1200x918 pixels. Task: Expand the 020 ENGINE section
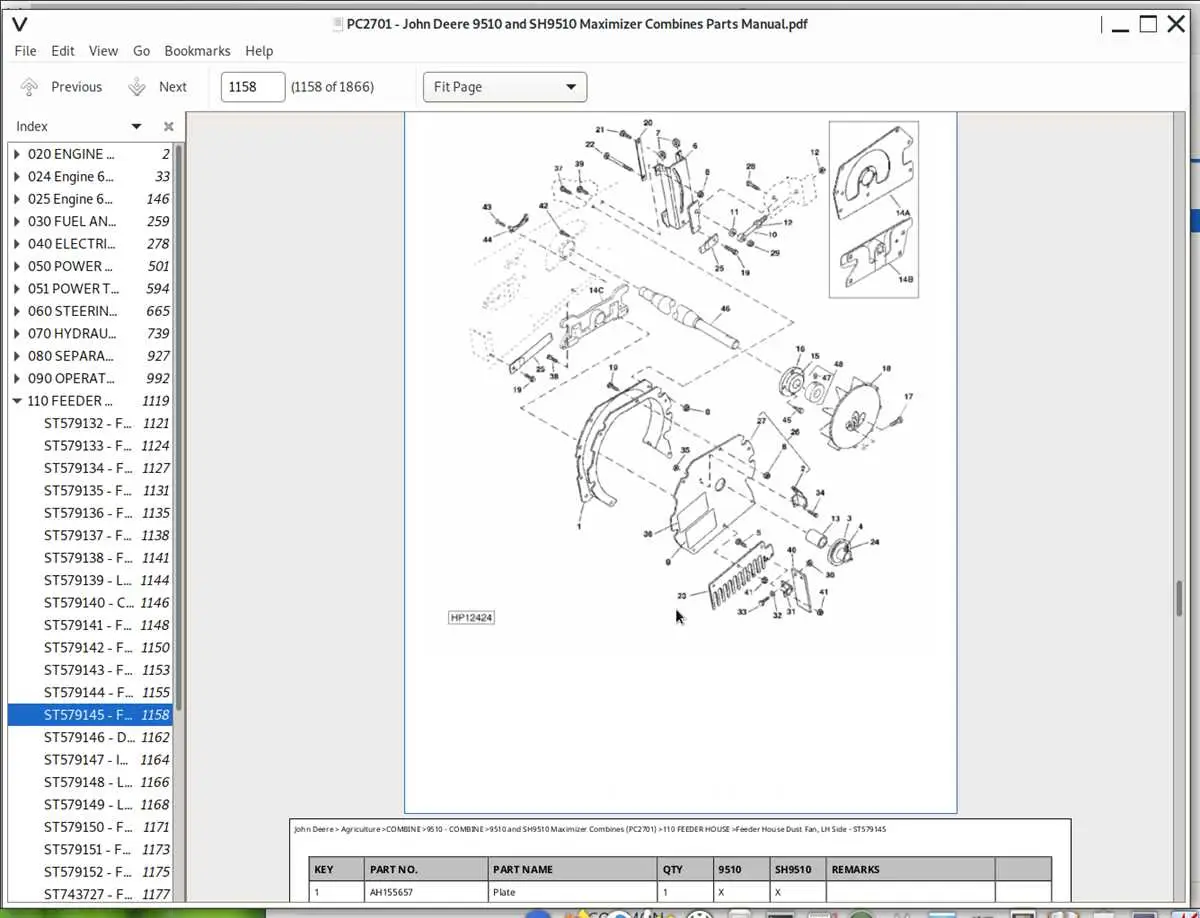click(x=16, y=154)
